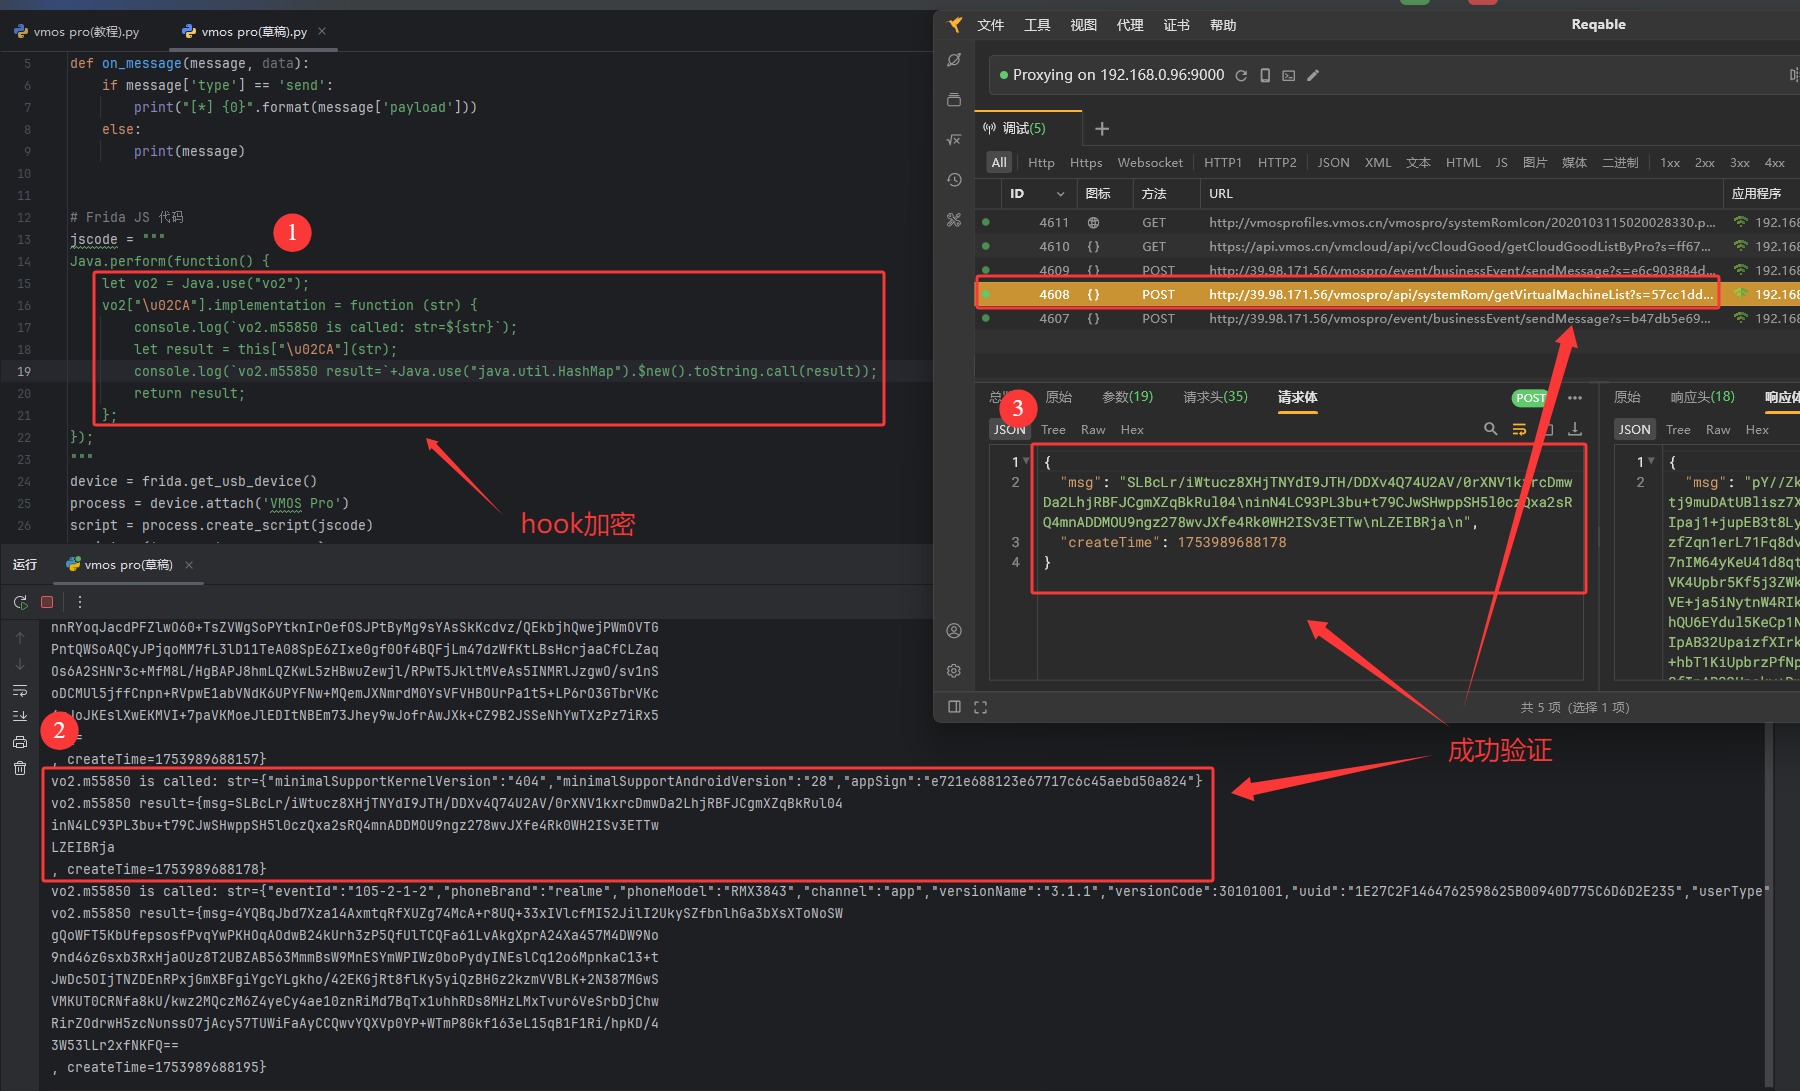Open request panel more options (three dots)

(1575, 398)
